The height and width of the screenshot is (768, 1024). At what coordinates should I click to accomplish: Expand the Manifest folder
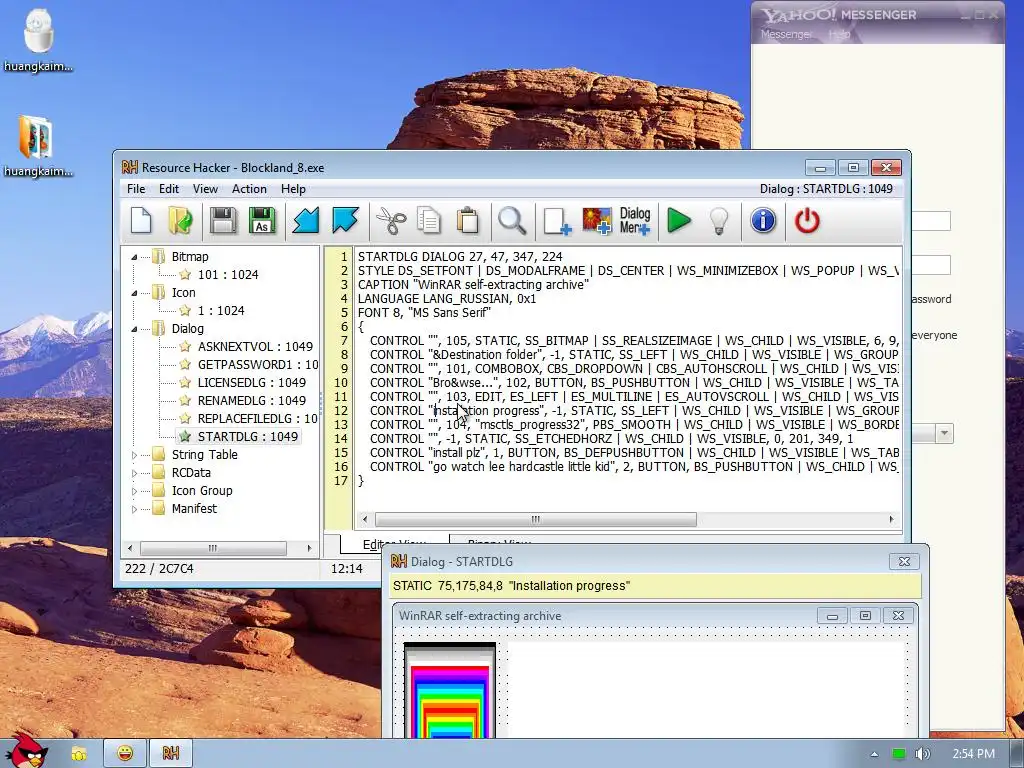point(134,509)
